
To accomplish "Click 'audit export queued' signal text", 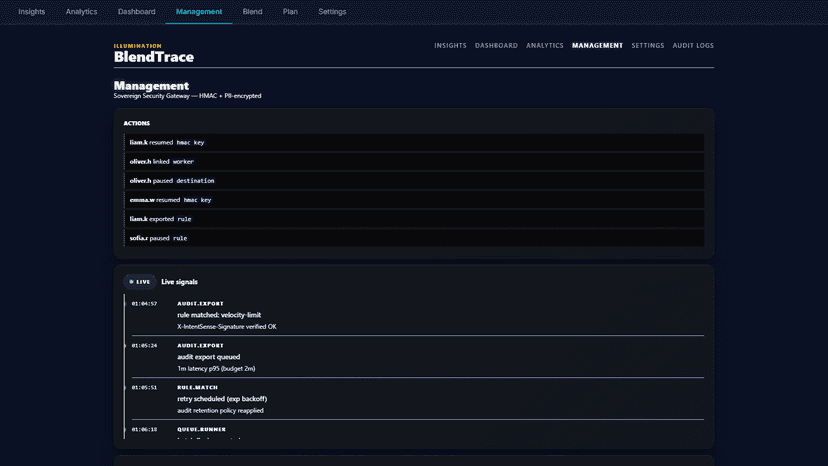I will [x=209, y=357].
